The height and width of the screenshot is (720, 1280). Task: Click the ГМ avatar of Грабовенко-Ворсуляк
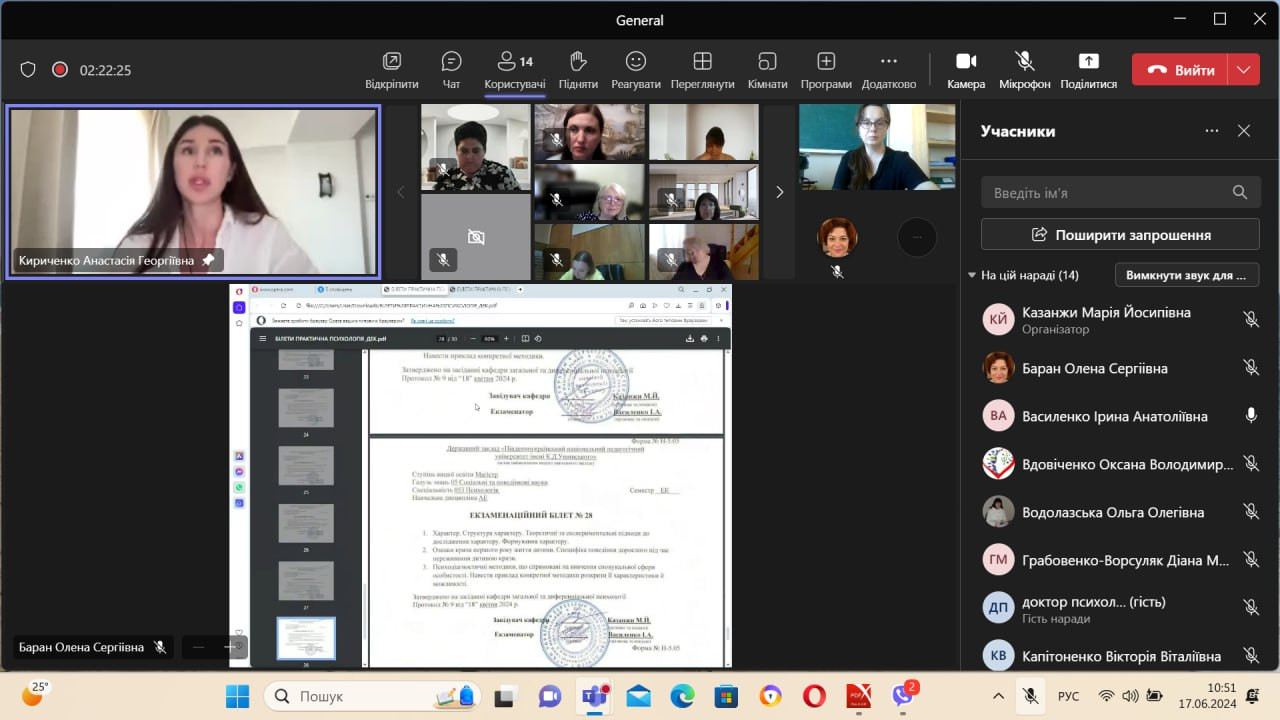click(x=998, y=560)
